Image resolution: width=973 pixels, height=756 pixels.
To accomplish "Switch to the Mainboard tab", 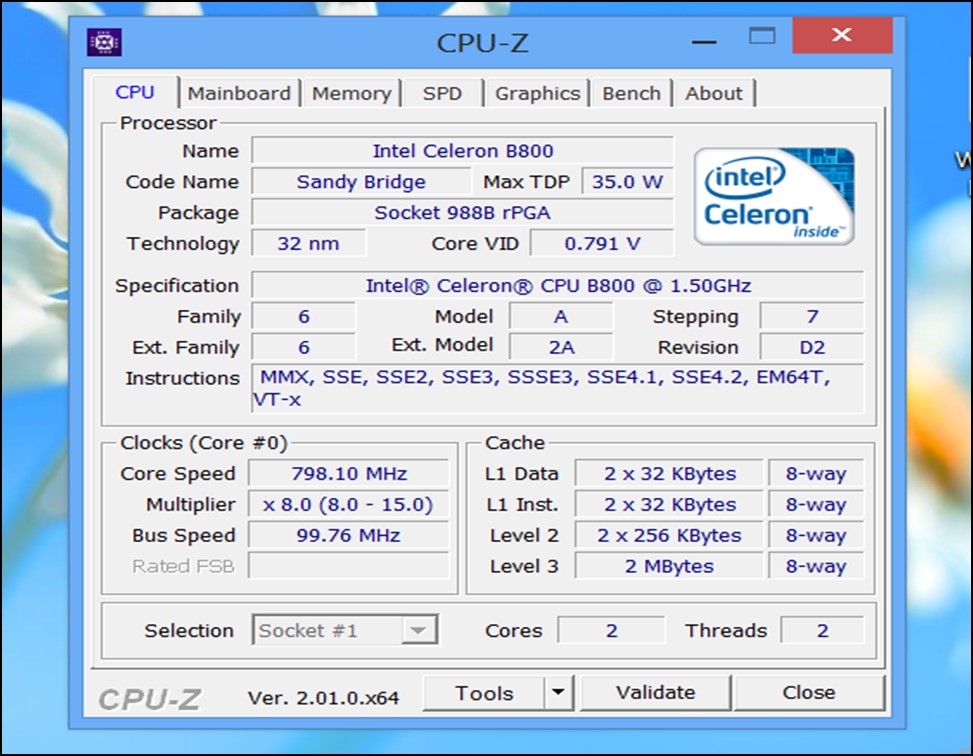I will [239, 94].
